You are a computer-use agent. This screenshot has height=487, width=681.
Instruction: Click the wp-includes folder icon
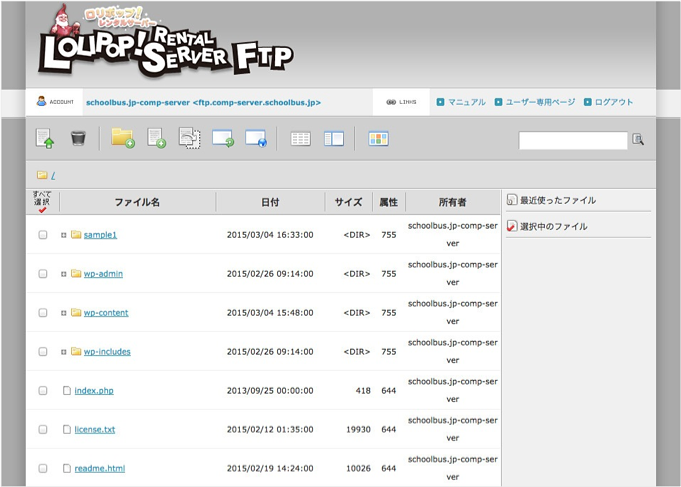point(76,351)
